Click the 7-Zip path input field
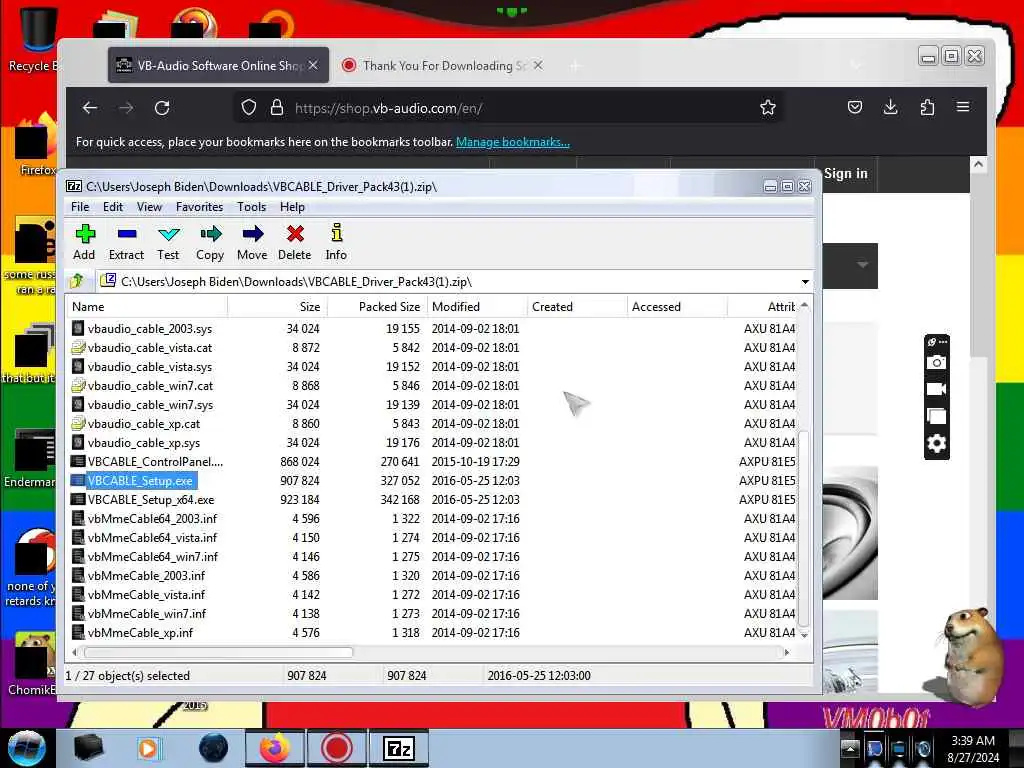This screenshot has width=1024, height=768. [x=457, y=281]
